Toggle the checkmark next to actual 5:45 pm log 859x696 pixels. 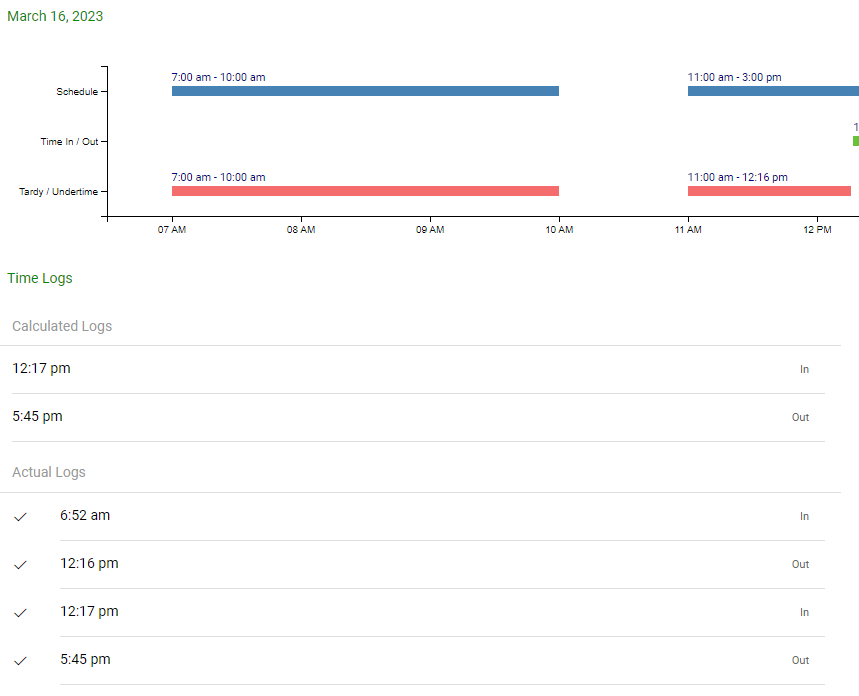click(x=20, y=661)
